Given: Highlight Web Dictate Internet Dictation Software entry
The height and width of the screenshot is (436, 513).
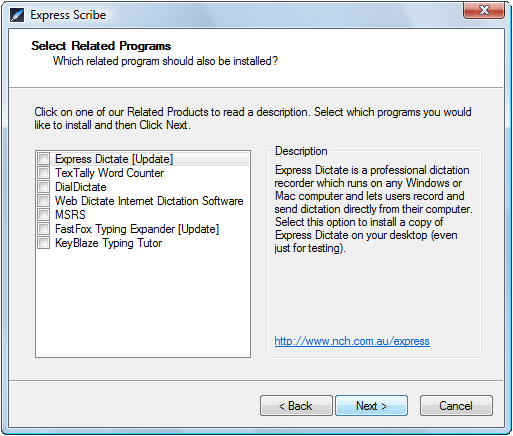Looking at the screenshot, I should click(149, 201).
